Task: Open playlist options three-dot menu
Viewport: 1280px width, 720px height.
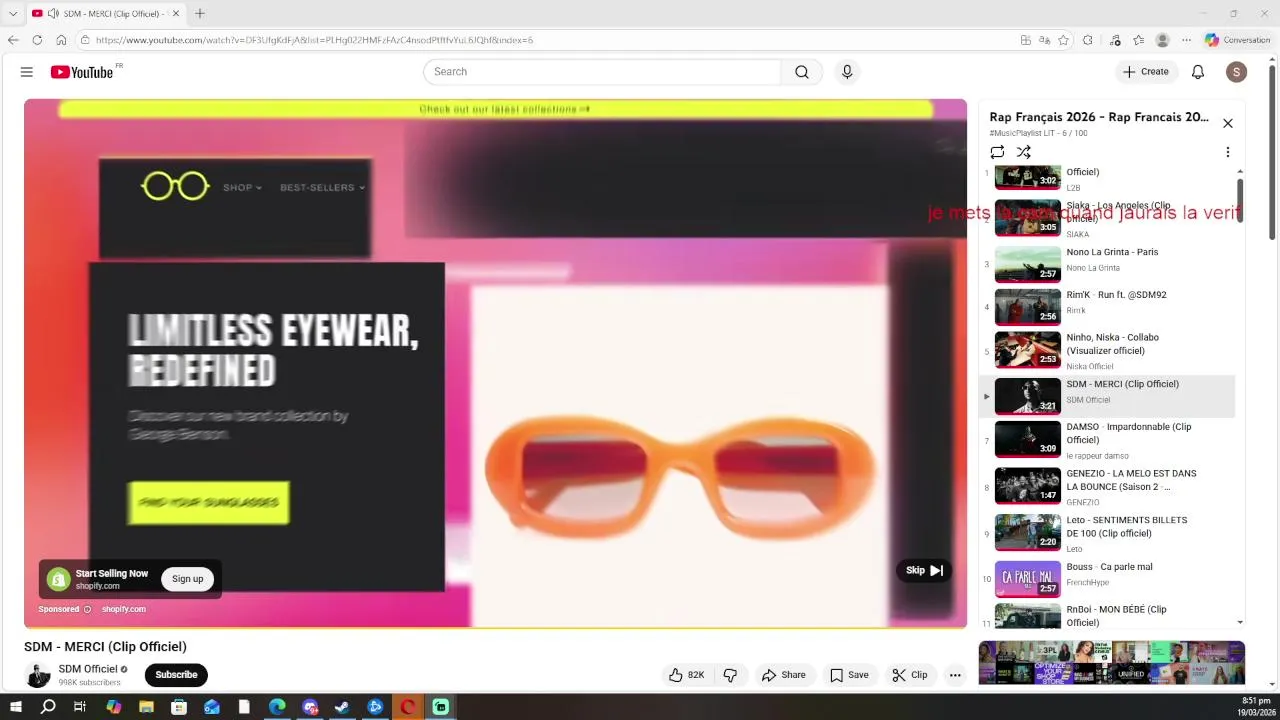Action: click(1228, 152)
